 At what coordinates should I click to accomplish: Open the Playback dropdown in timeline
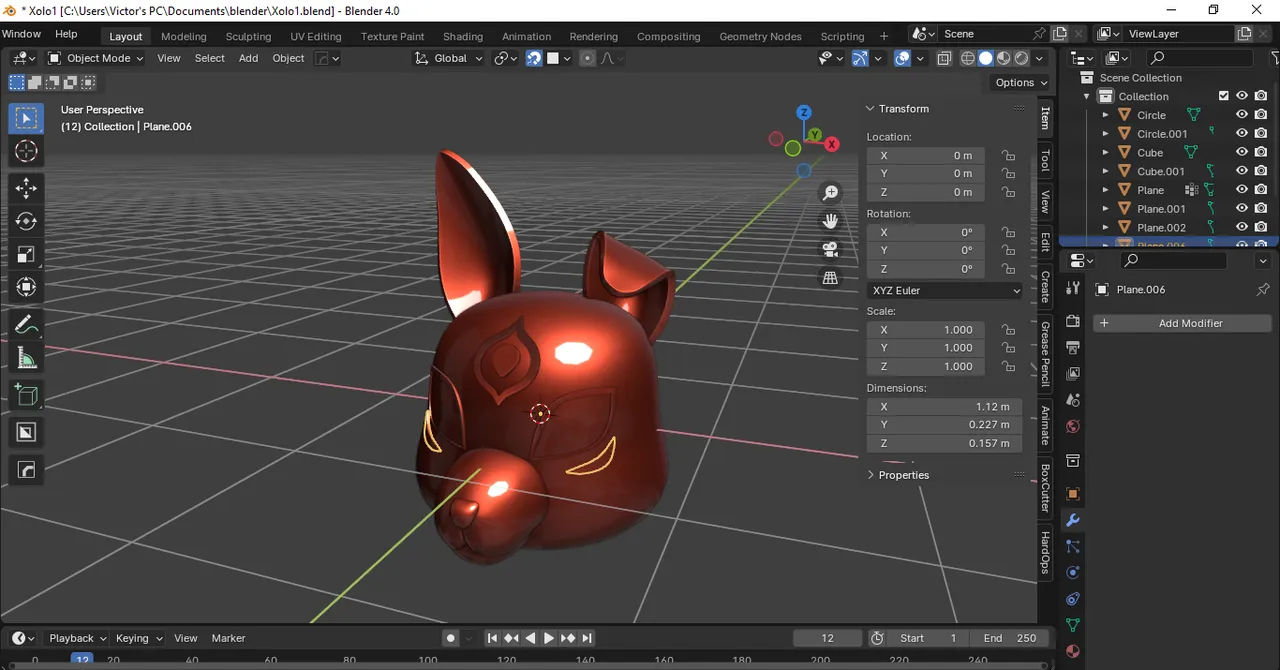[76, 638]
